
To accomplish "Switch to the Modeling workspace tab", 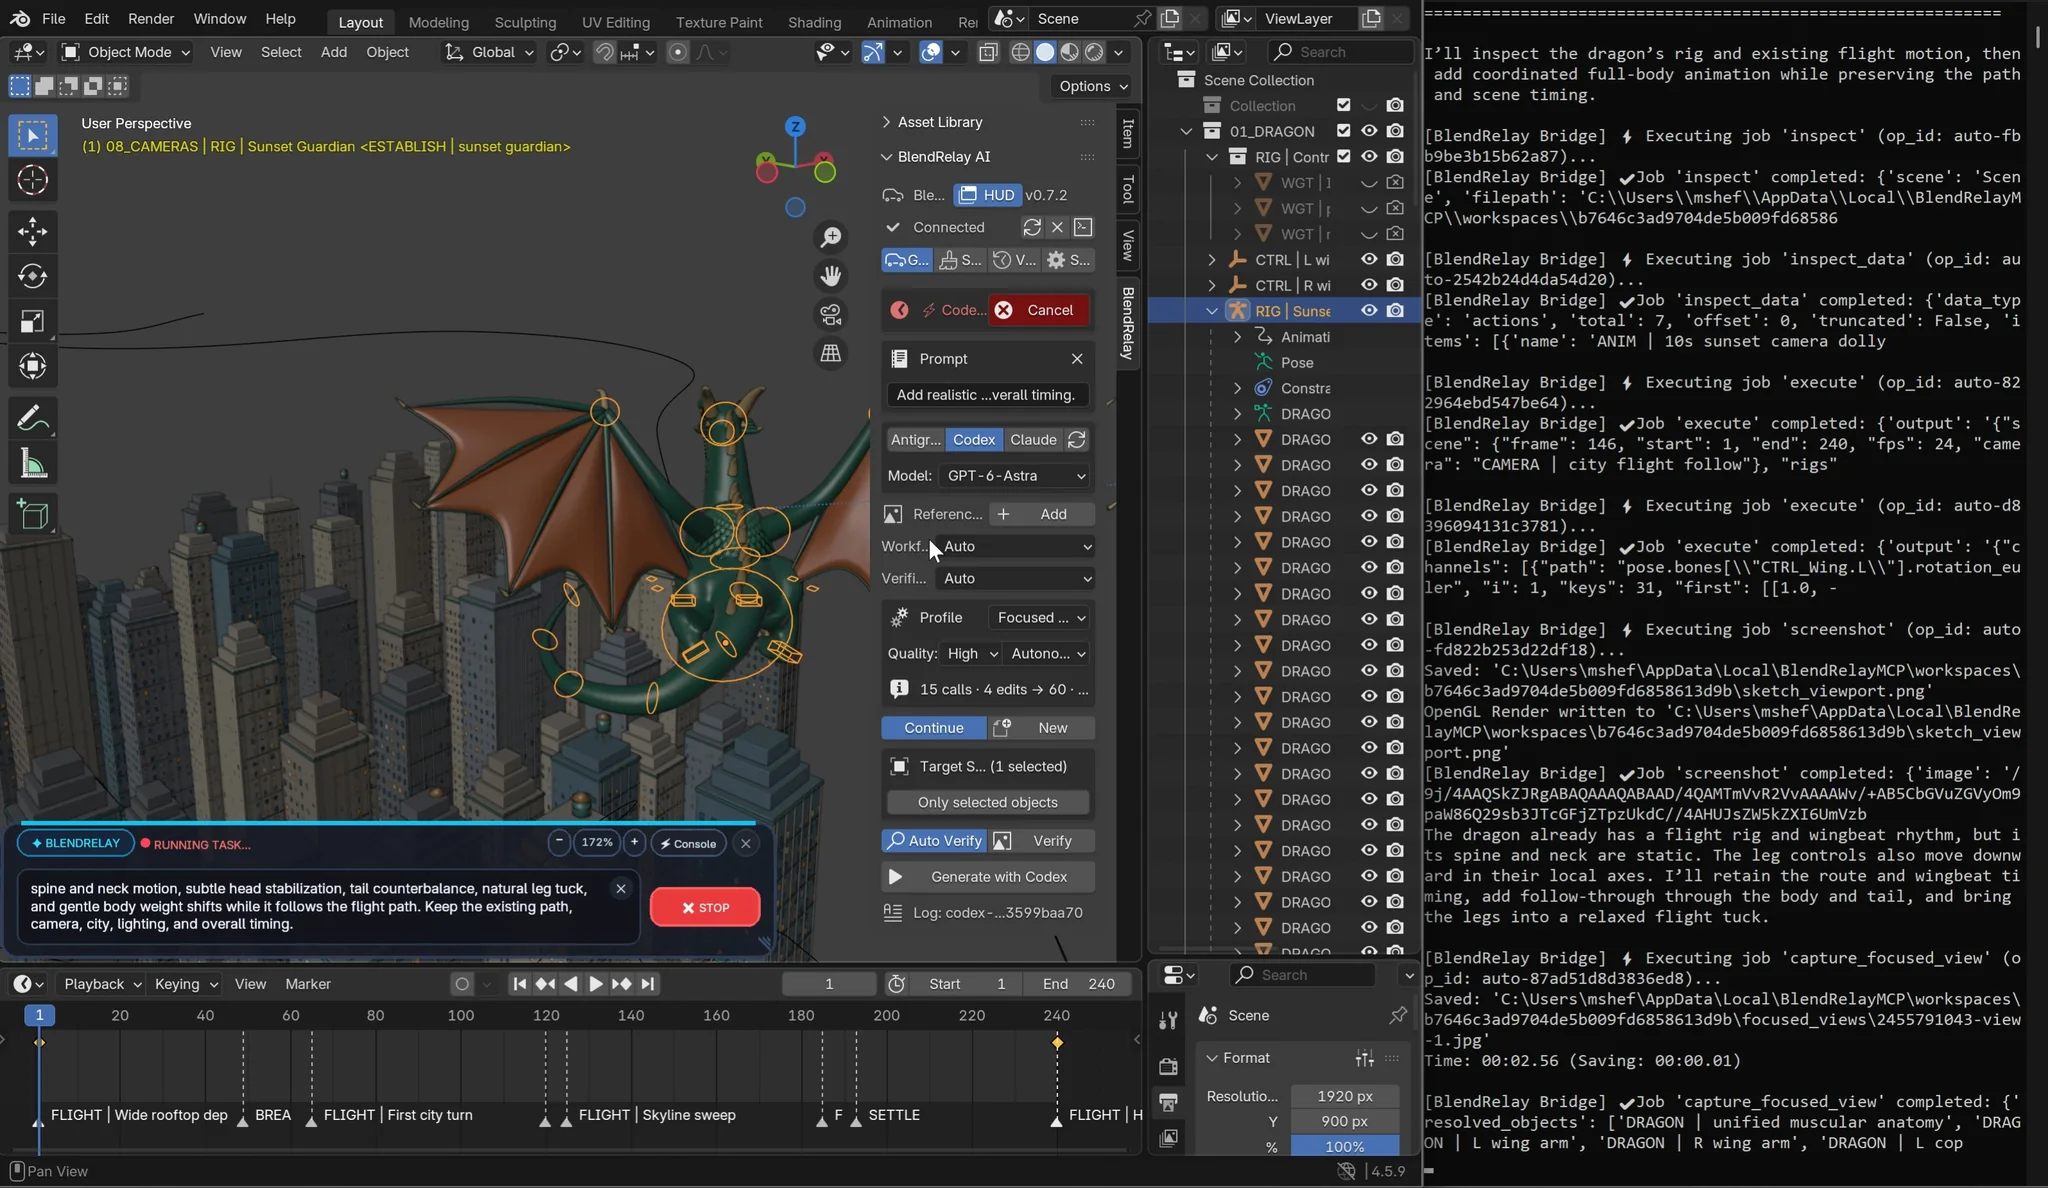I will click(439, 22).
